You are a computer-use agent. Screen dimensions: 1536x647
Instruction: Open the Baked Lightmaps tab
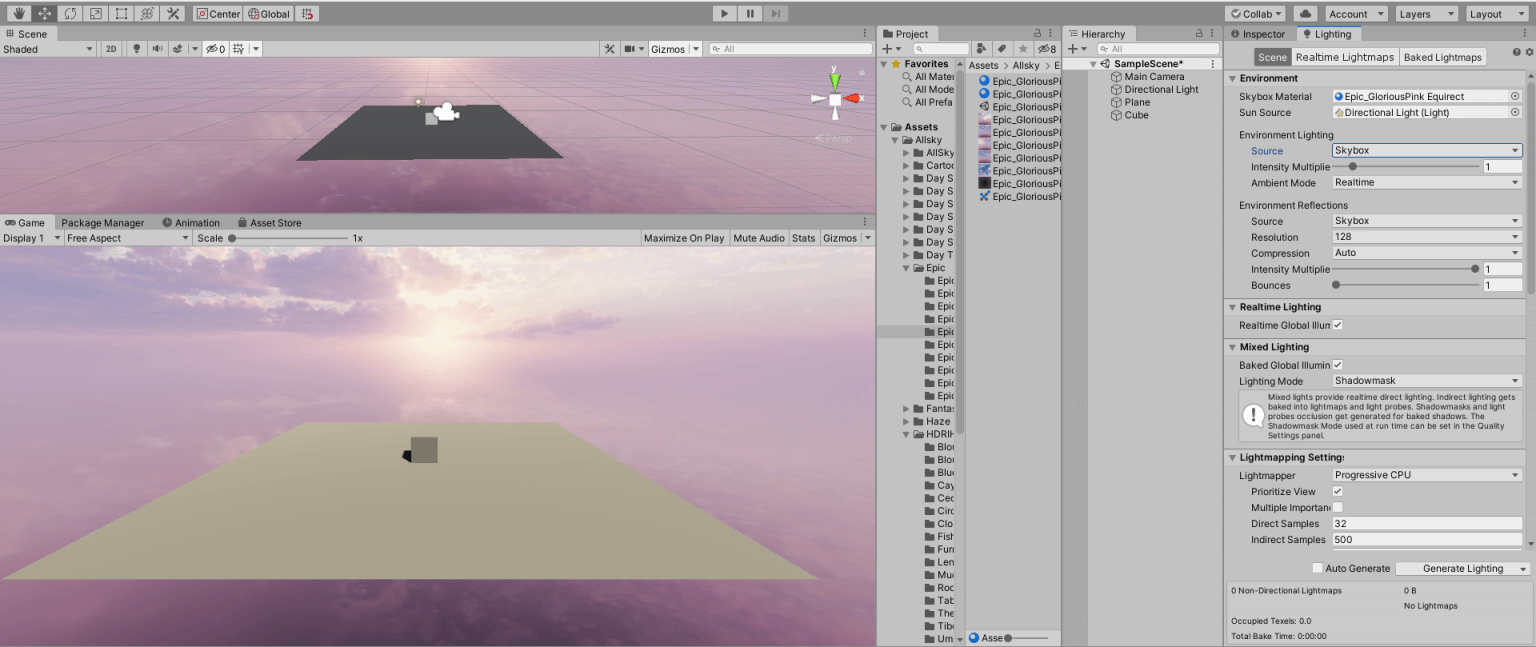[x=1443, y=57]
